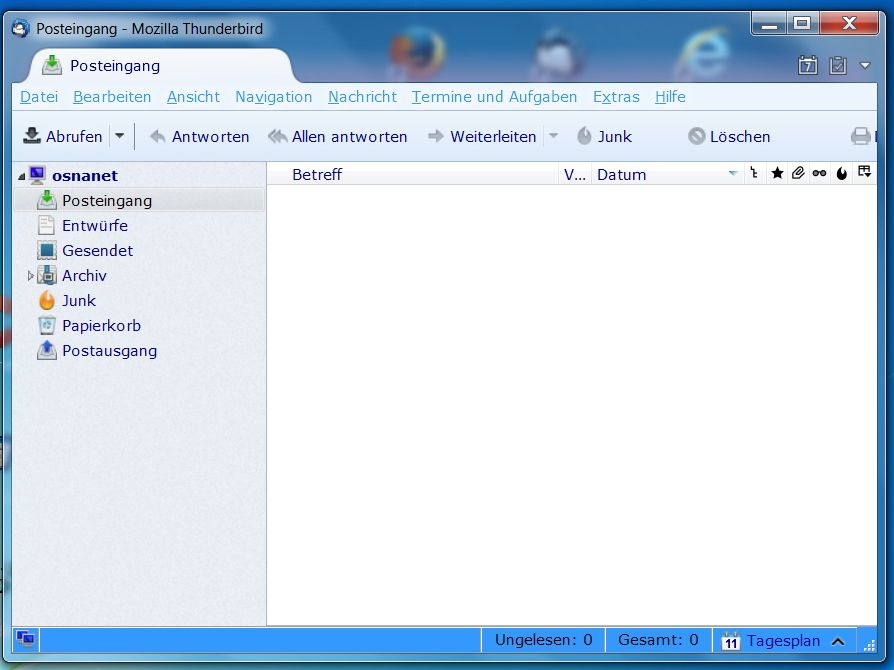Sort by starred column icon
Viewport: 894px width, 670px height.
777,173
